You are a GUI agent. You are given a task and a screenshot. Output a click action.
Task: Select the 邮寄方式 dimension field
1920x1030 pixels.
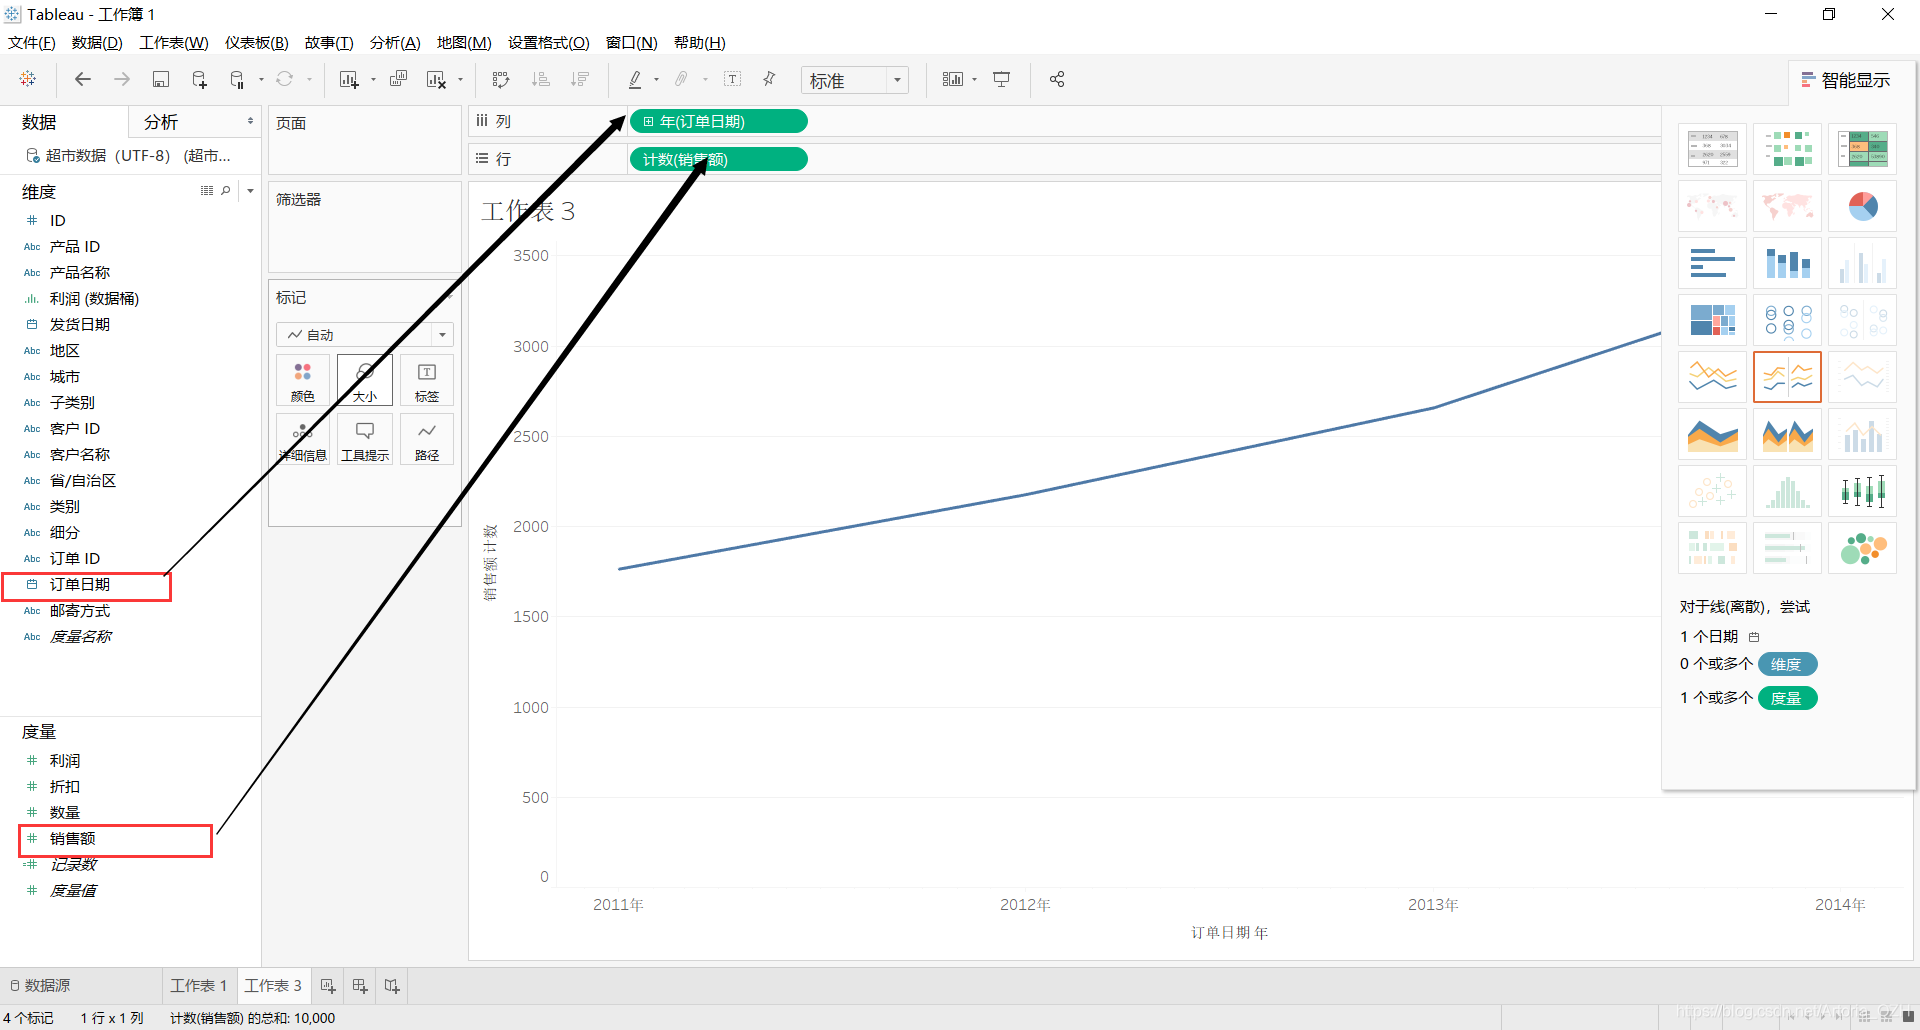tap(80, 611)
